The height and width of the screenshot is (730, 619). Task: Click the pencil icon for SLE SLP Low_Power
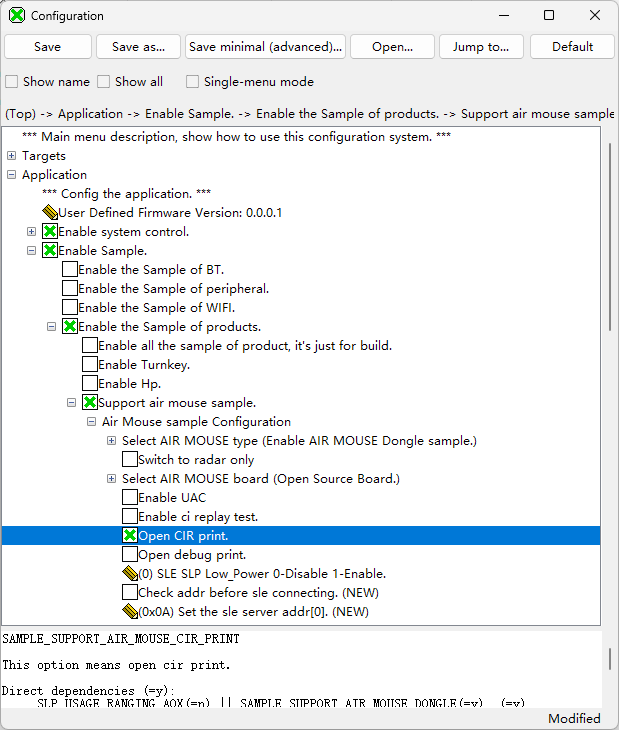click(x=130, y=573)
